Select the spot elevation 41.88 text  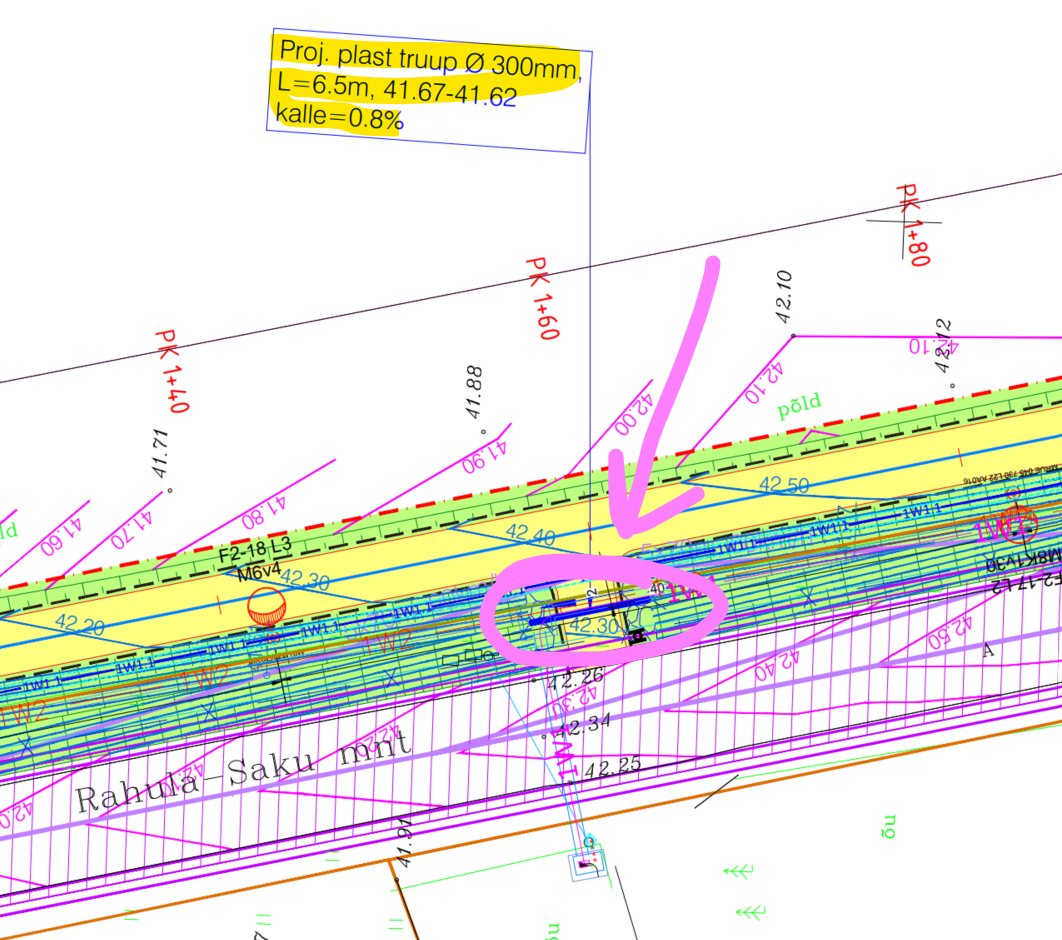pos(475,392)
